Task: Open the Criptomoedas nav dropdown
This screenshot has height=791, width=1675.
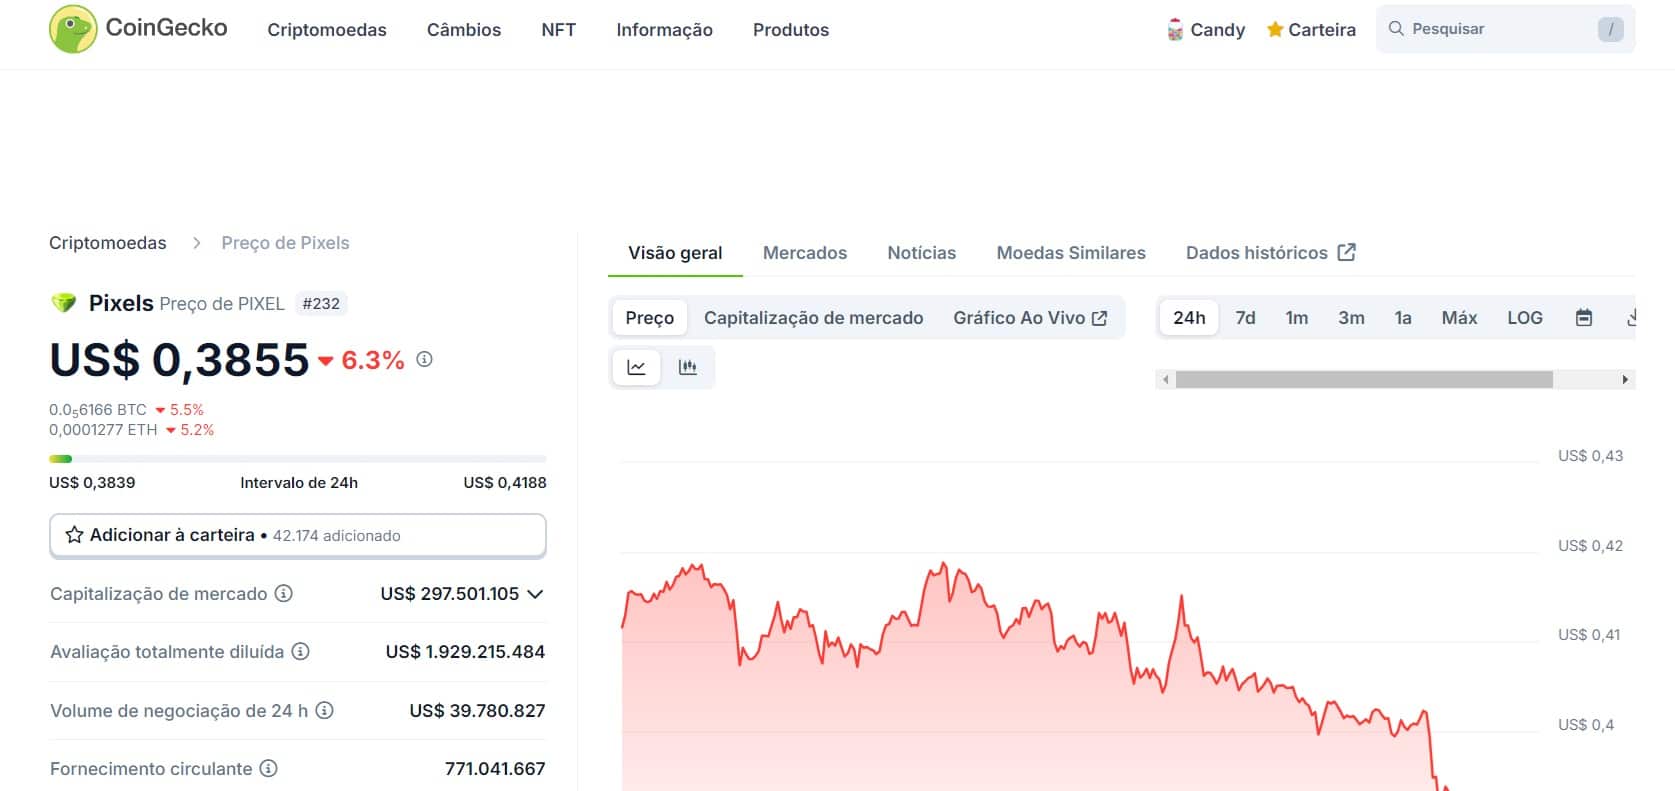Action: 327,30
